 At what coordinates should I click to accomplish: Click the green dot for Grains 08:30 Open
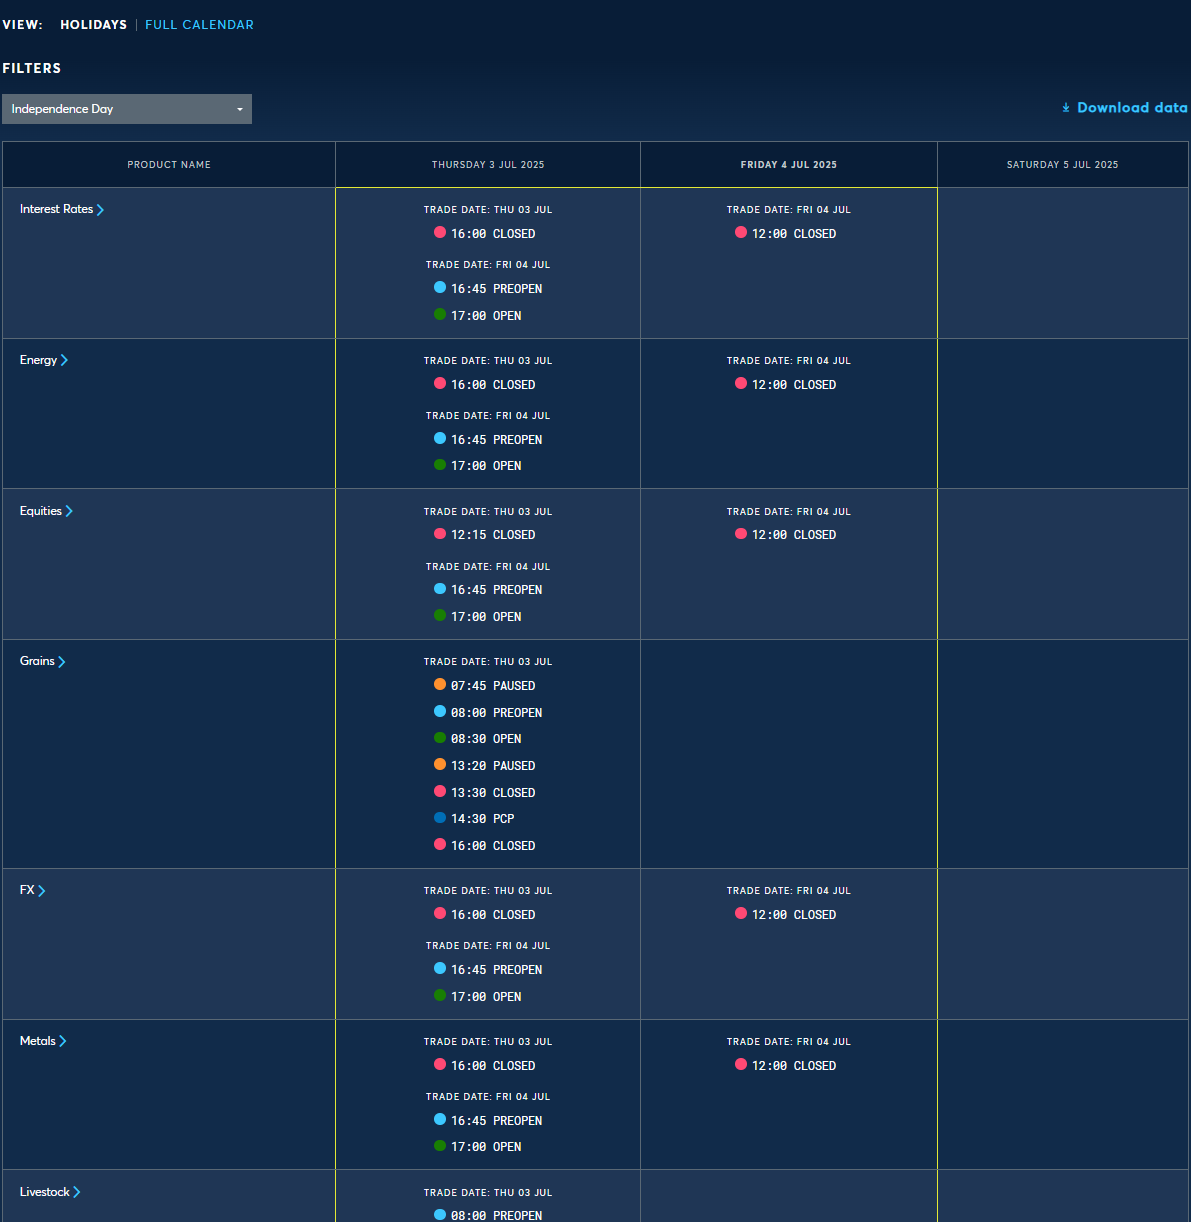coord(440,737)
